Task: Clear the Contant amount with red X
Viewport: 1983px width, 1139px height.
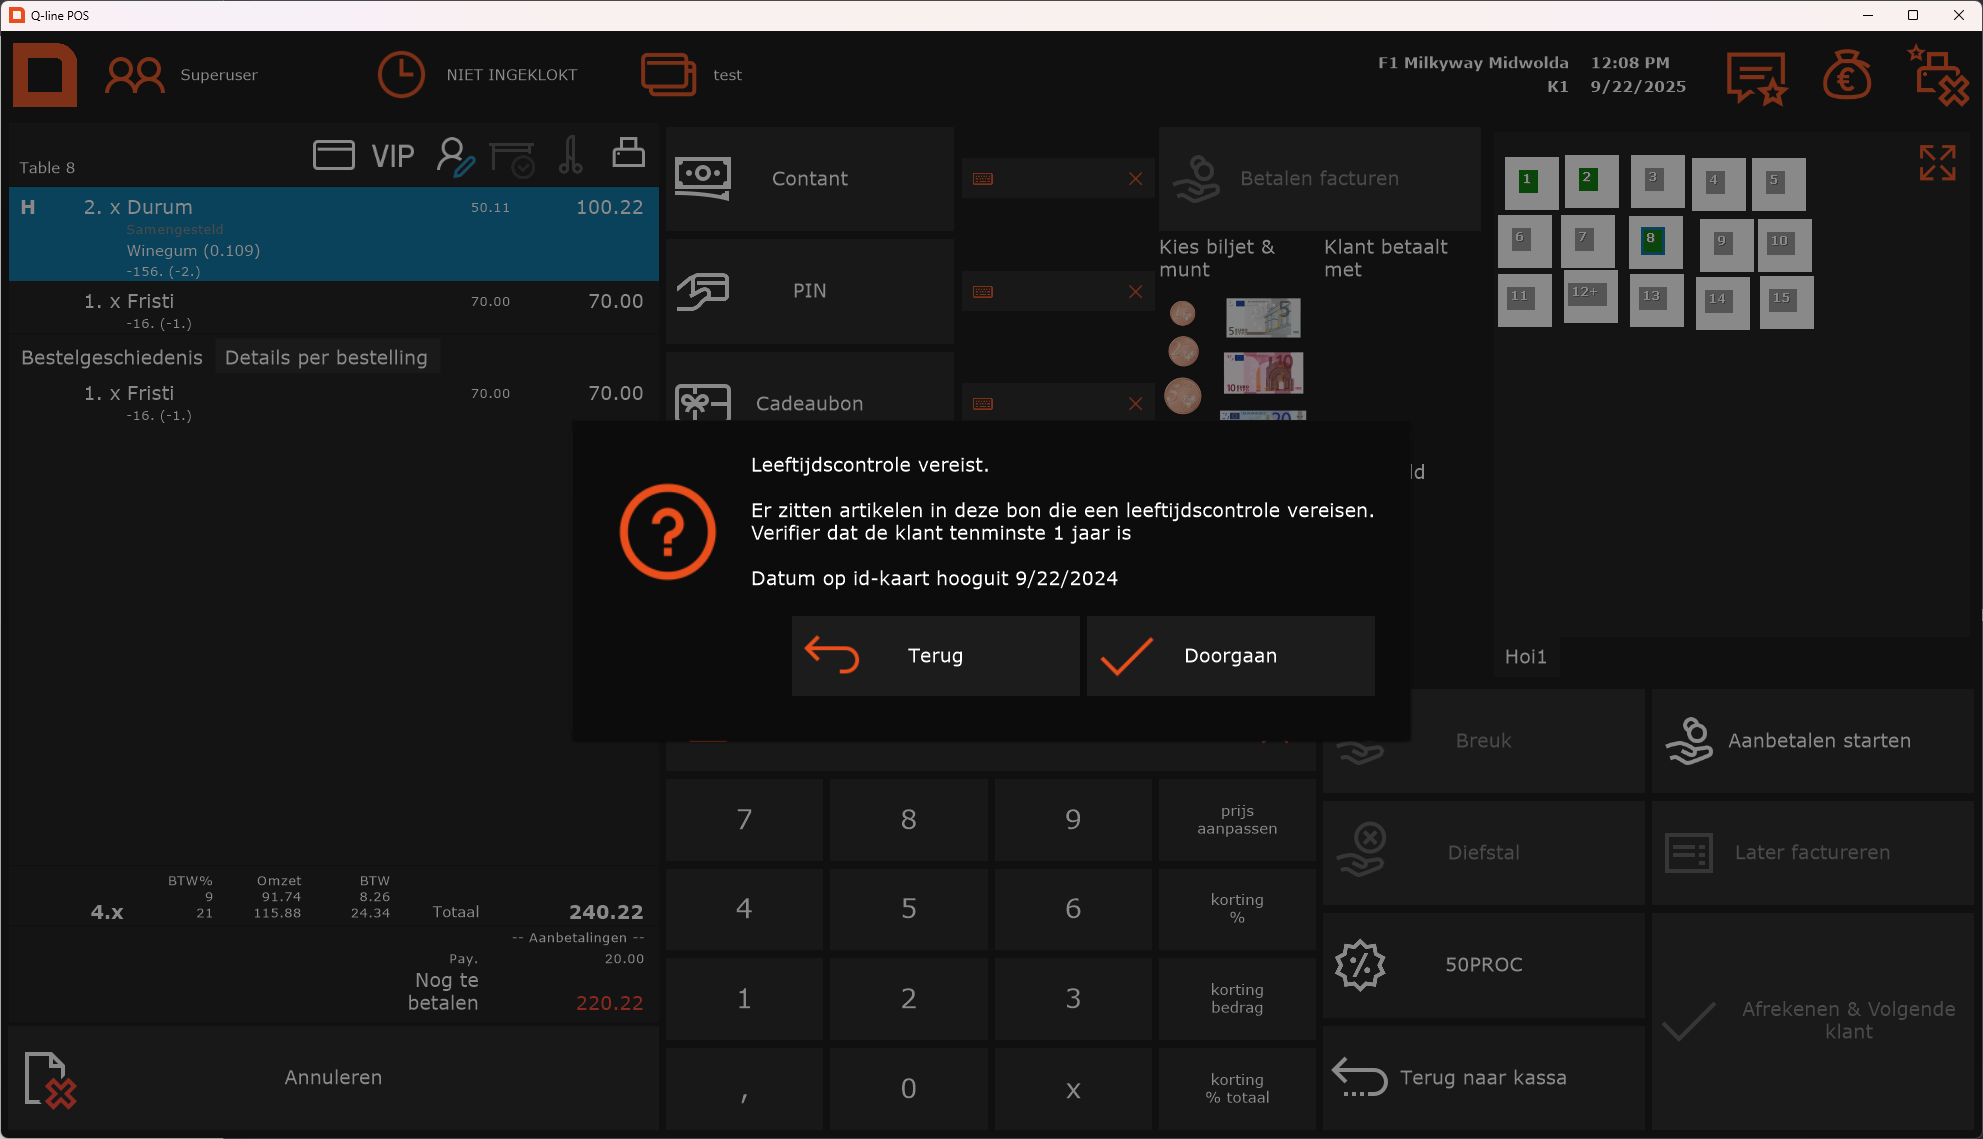Action: point(1135,179)
